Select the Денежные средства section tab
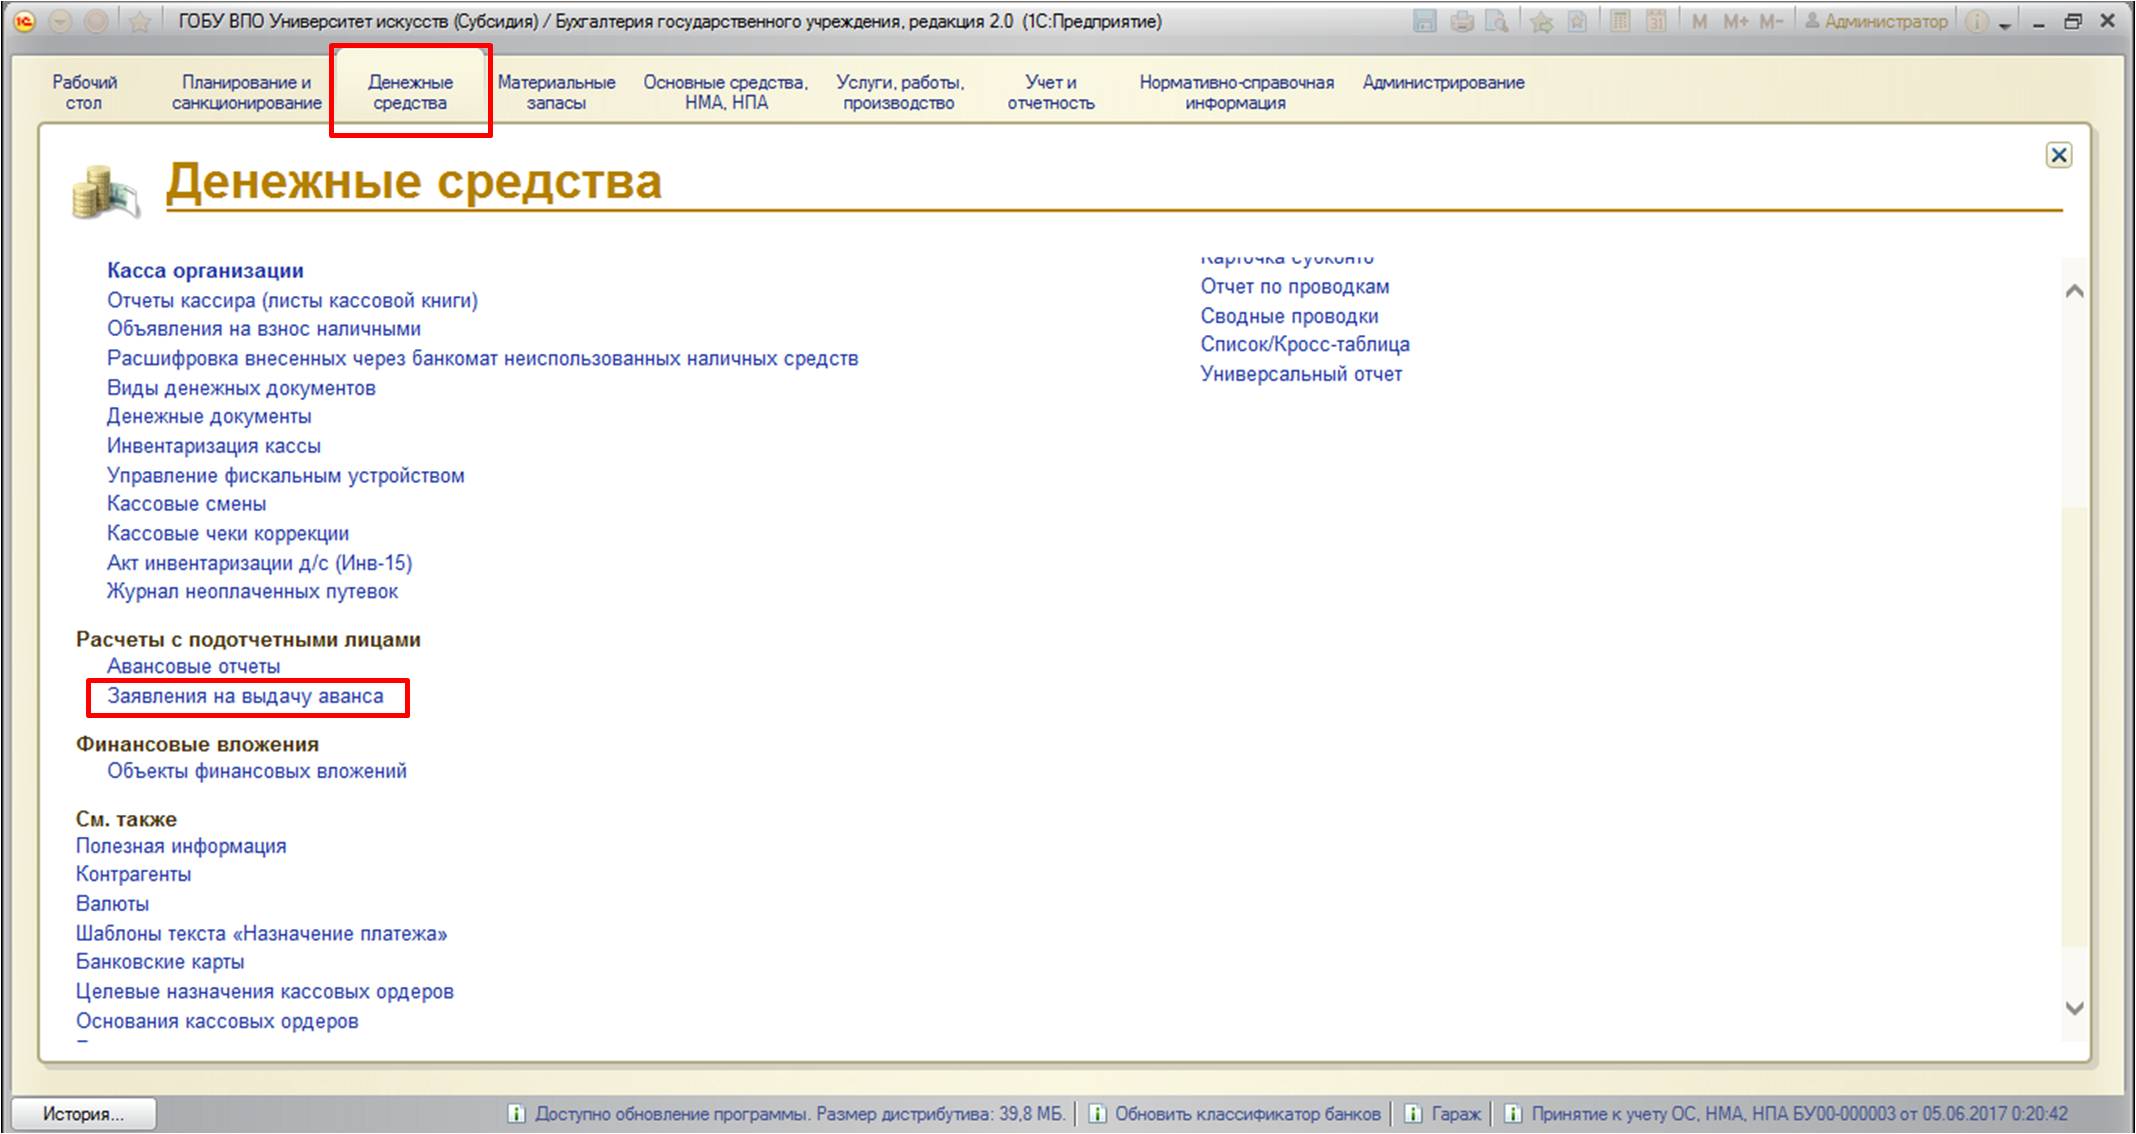This screenshot has height=1134, width=2136. tap(410, 92)
